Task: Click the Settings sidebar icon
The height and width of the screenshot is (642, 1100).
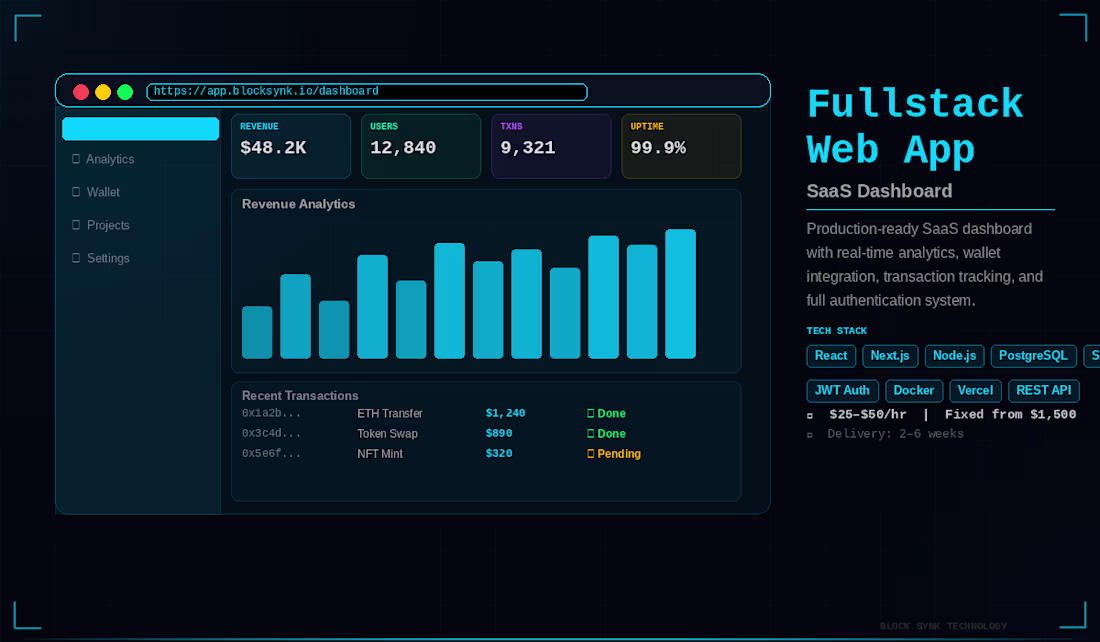Action: coord(76,258)
